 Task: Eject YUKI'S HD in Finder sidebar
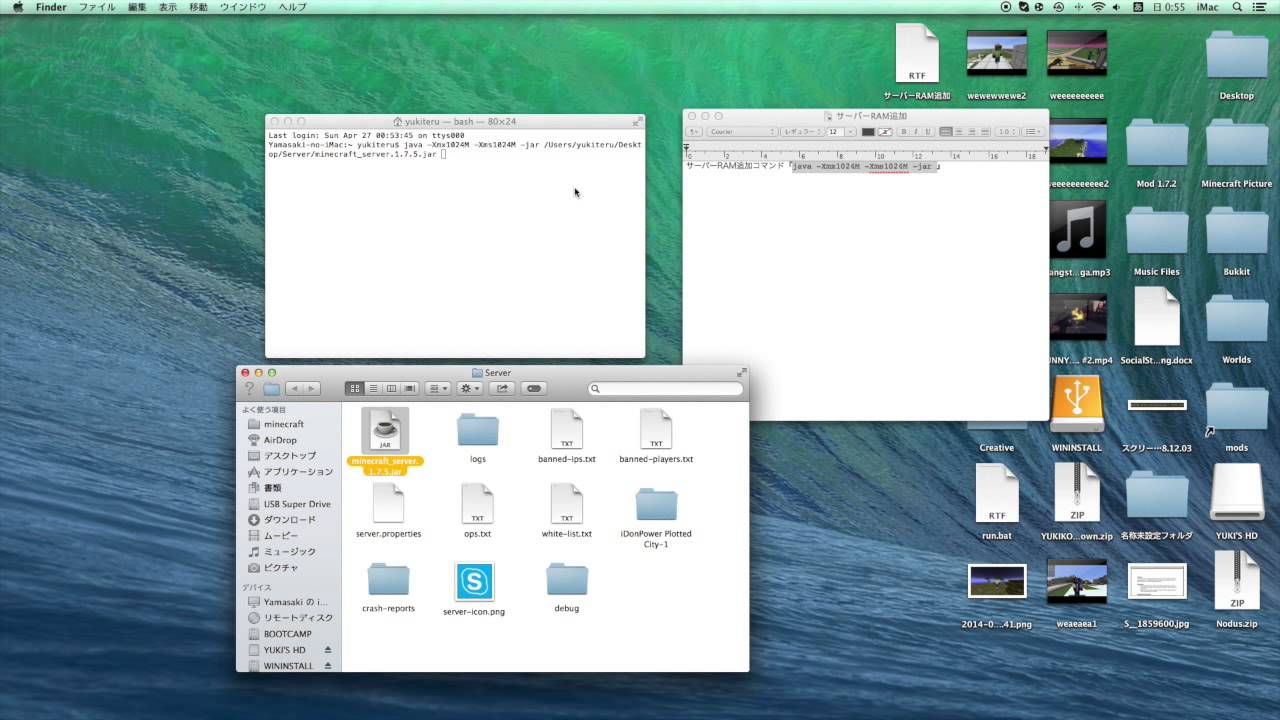pyautogui.click(x=328, y=650)
